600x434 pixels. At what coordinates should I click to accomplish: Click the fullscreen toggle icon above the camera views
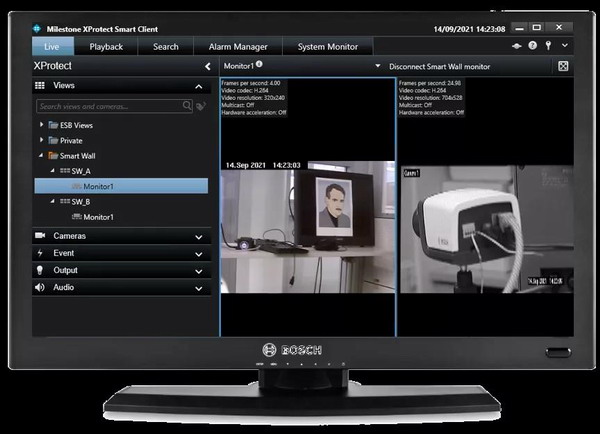click(x=563, y=66)
